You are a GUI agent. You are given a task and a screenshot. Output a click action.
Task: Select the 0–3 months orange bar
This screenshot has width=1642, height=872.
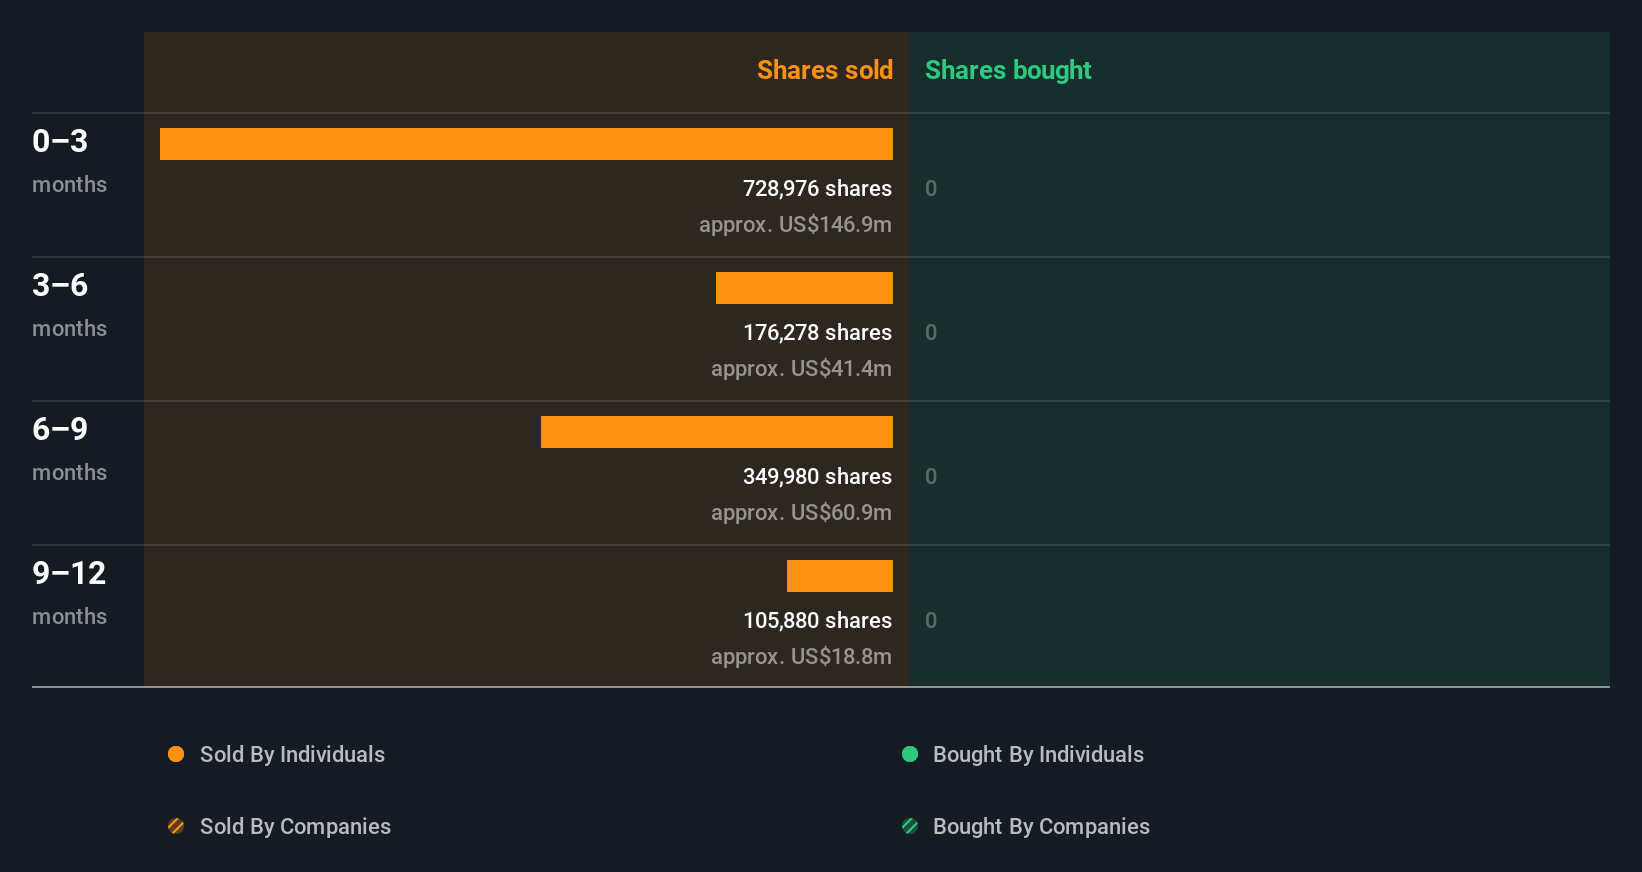526,144
